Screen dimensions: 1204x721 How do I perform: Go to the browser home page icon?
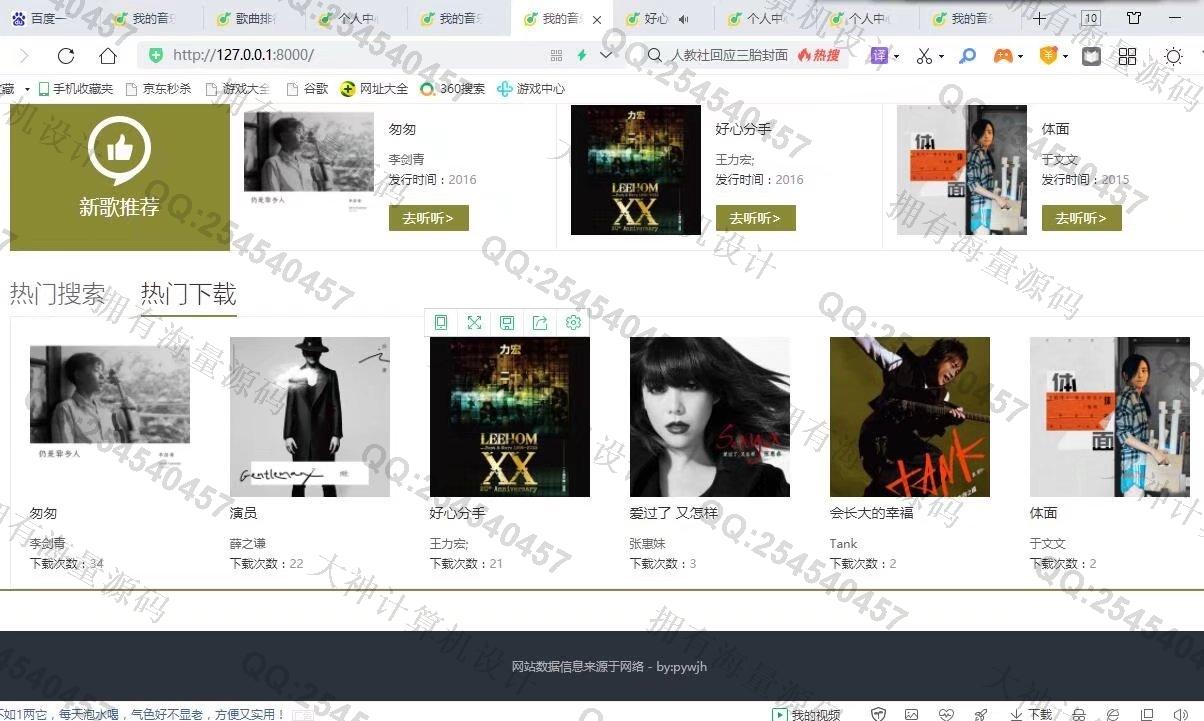click(108, 56)
